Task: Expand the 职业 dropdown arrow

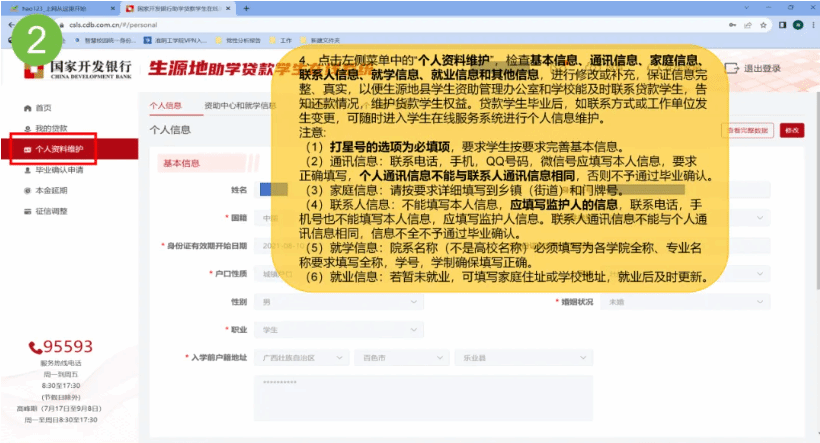Action: point(414,330)
